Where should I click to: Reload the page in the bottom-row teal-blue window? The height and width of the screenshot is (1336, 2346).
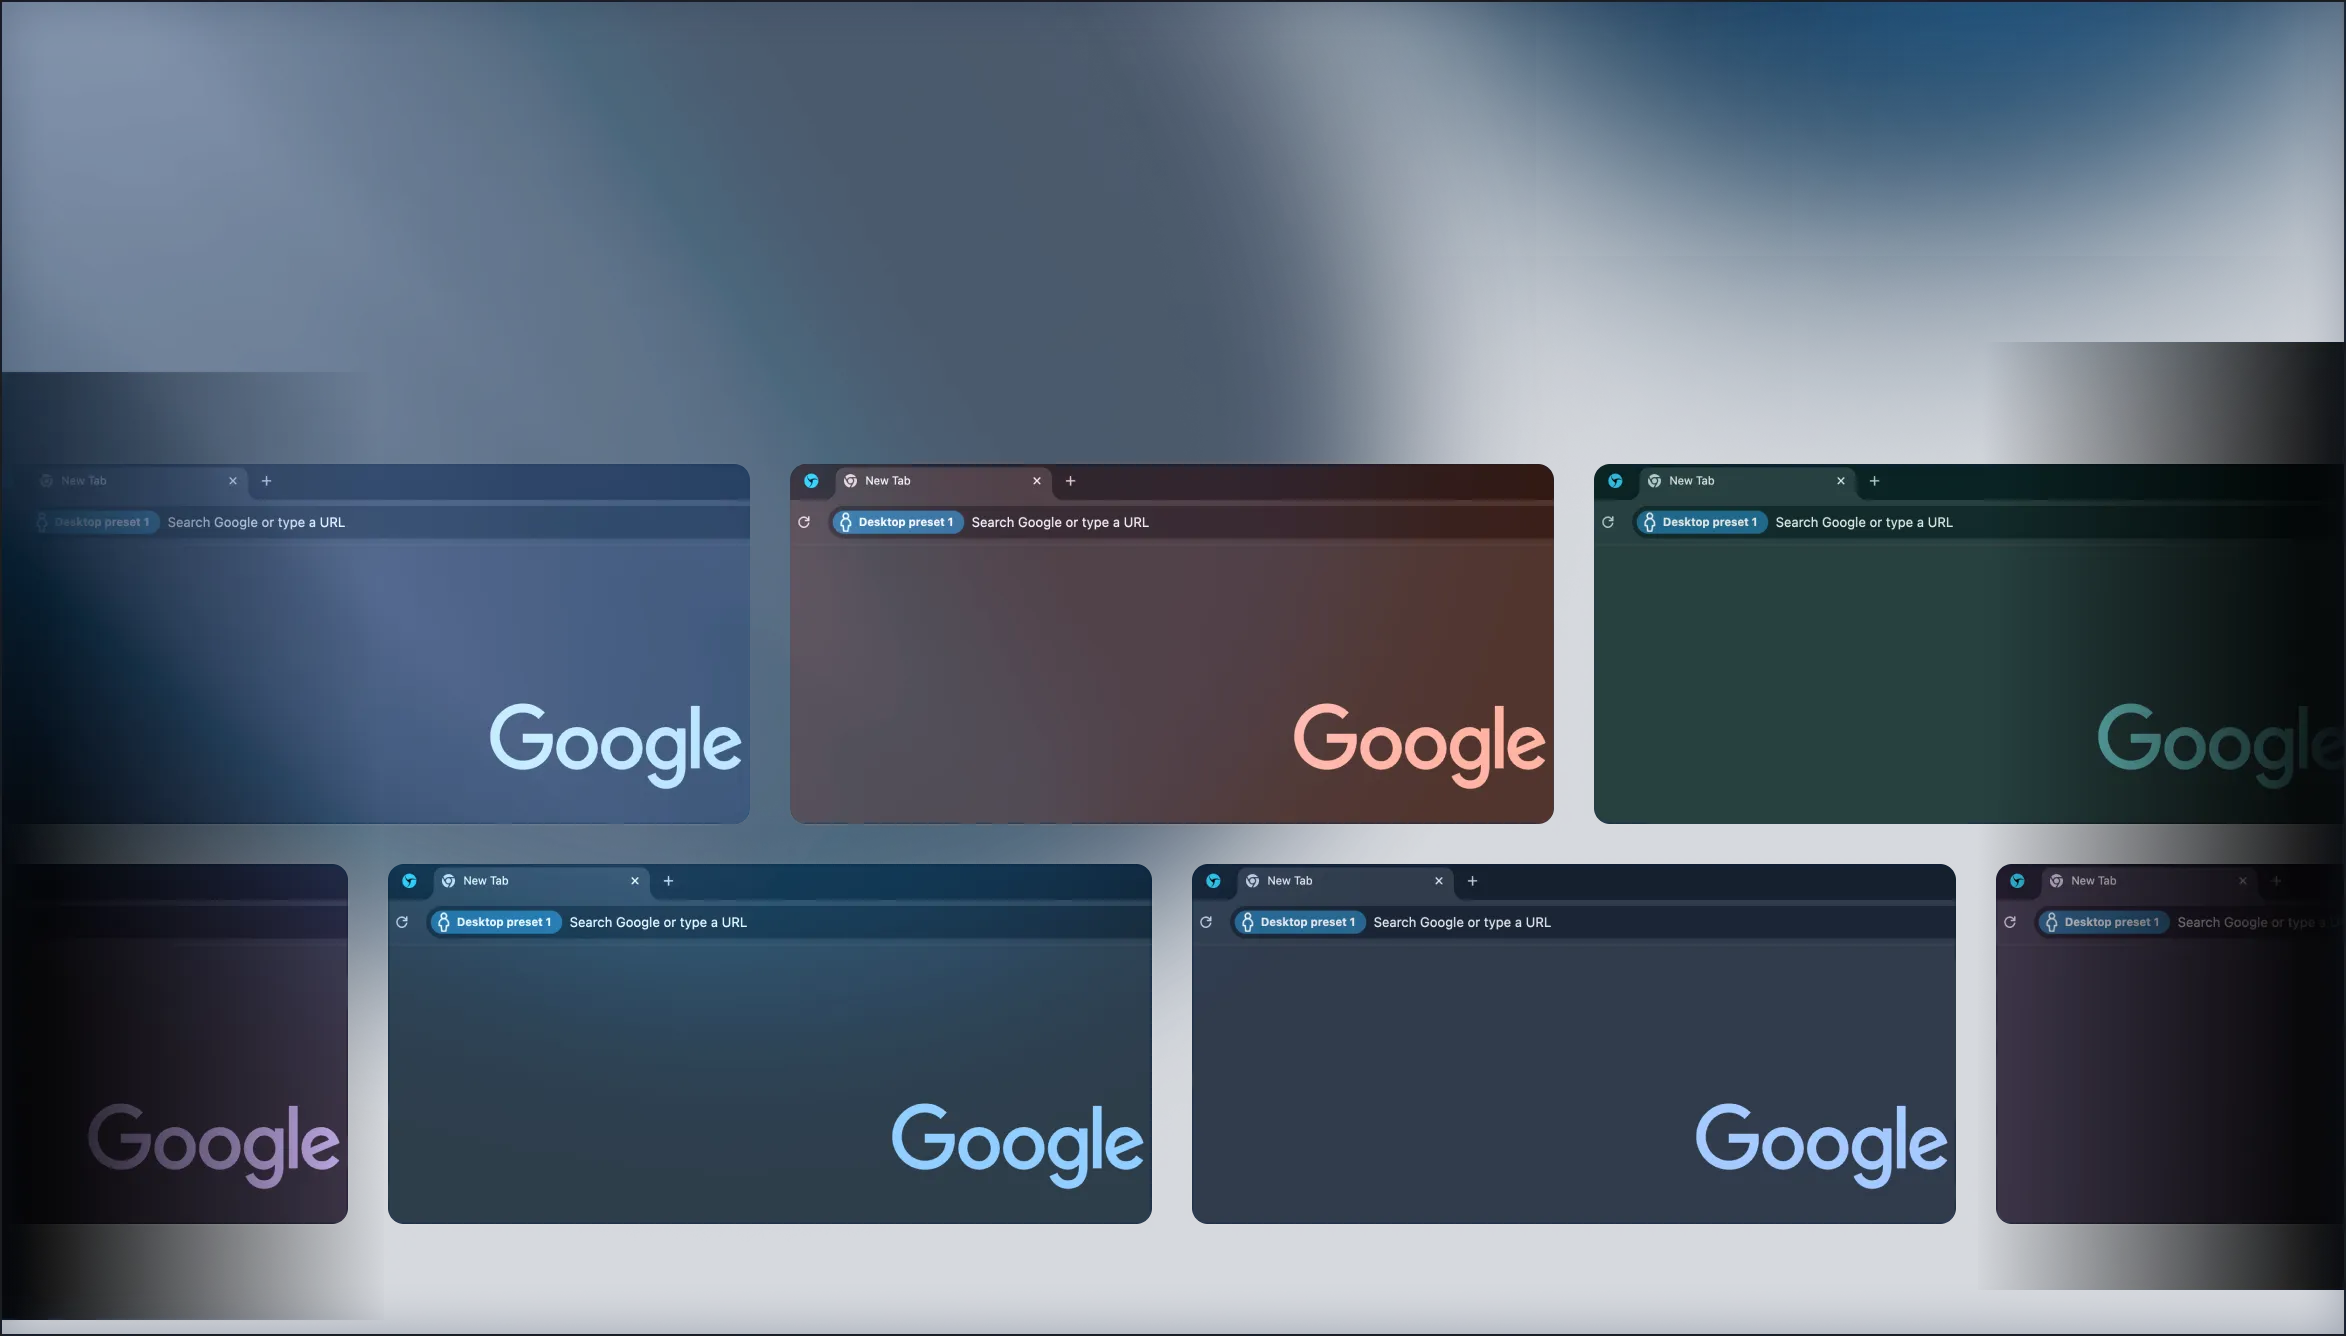(x=402, y=922)
